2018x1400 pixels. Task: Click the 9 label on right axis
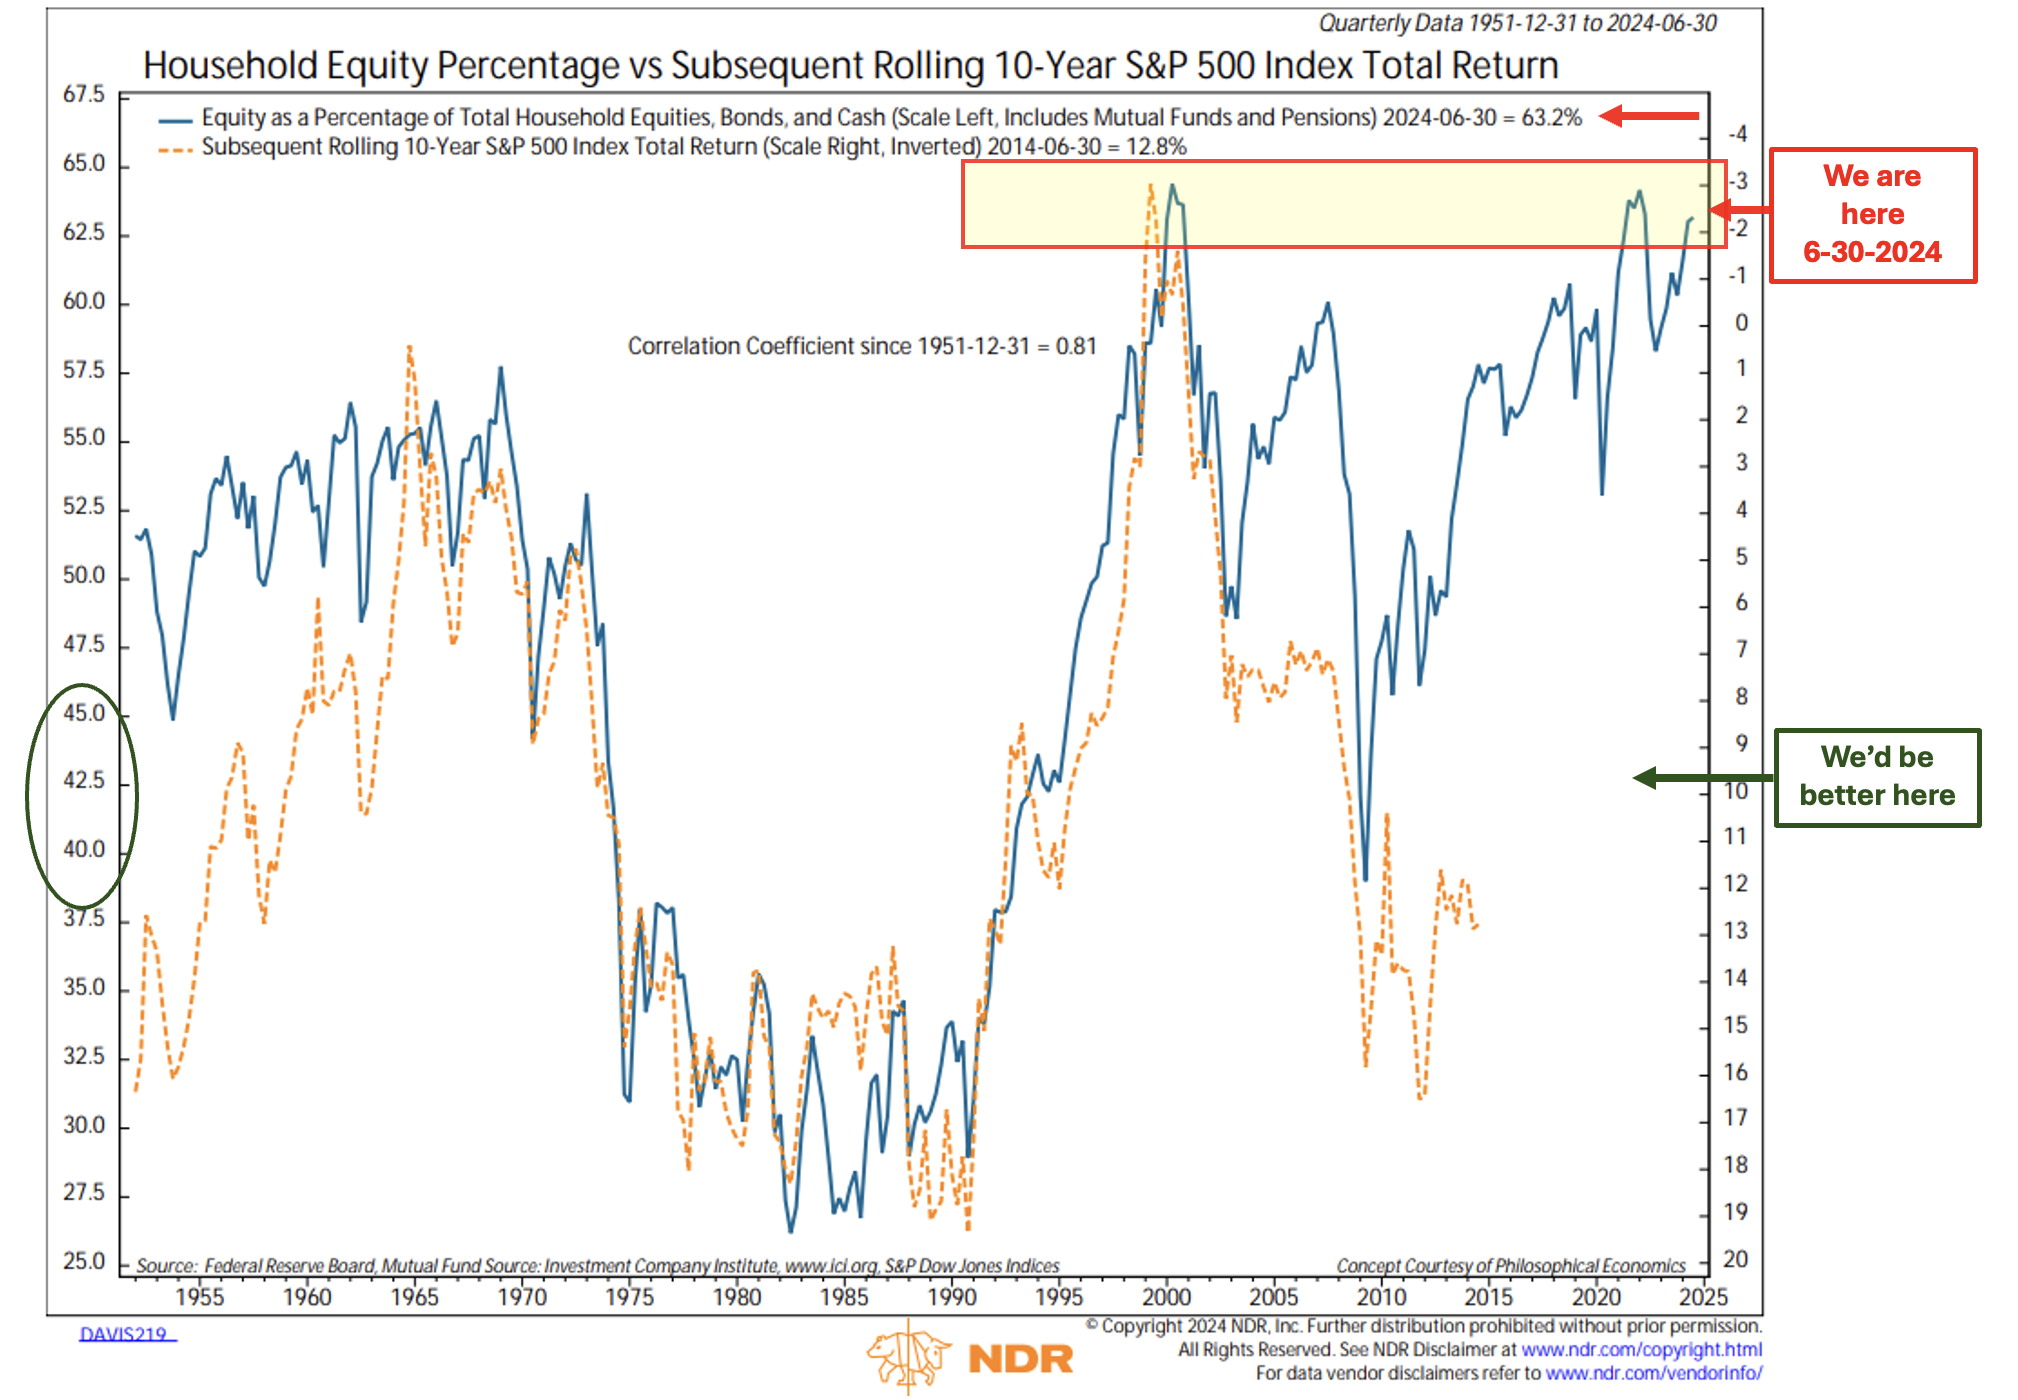point(1742,744)
